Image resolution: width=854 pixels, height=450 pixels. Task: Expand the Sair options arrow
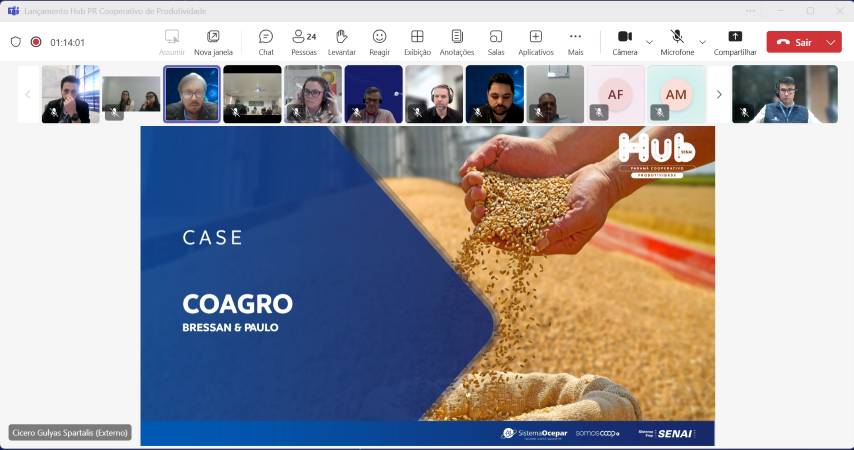(831, 42)
